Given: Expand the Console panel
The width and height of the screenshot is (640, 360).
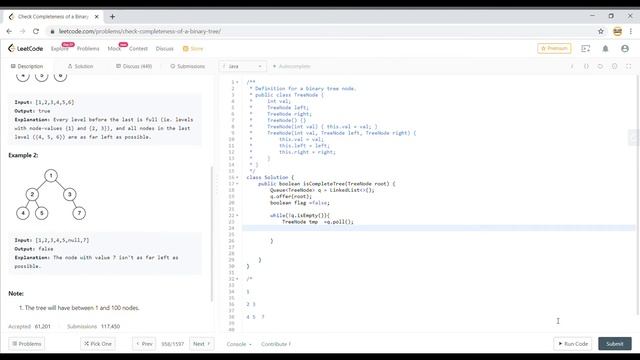Looking at the screenshot, I should click(x=239, y=344).
